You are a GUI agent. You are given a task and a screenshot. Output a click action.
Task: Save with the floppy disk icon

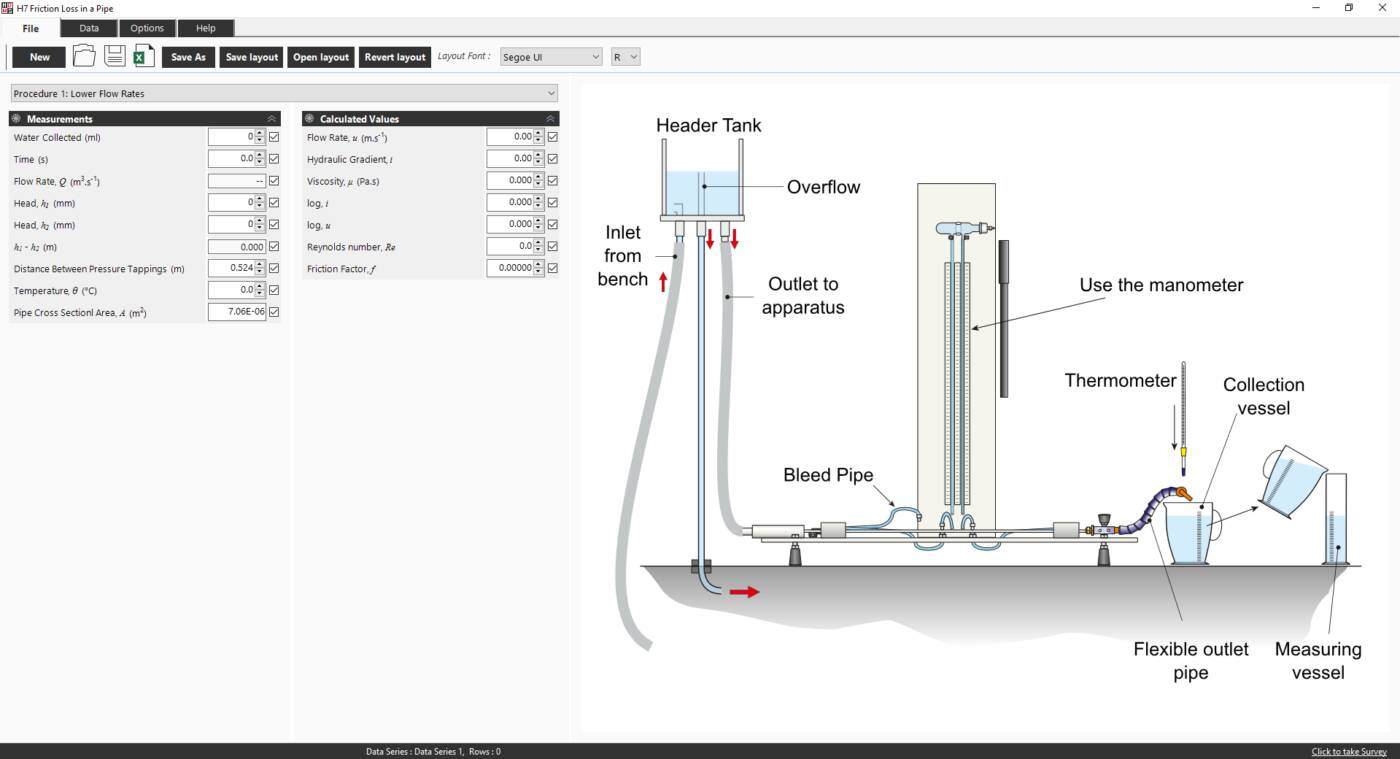[115, 56]
